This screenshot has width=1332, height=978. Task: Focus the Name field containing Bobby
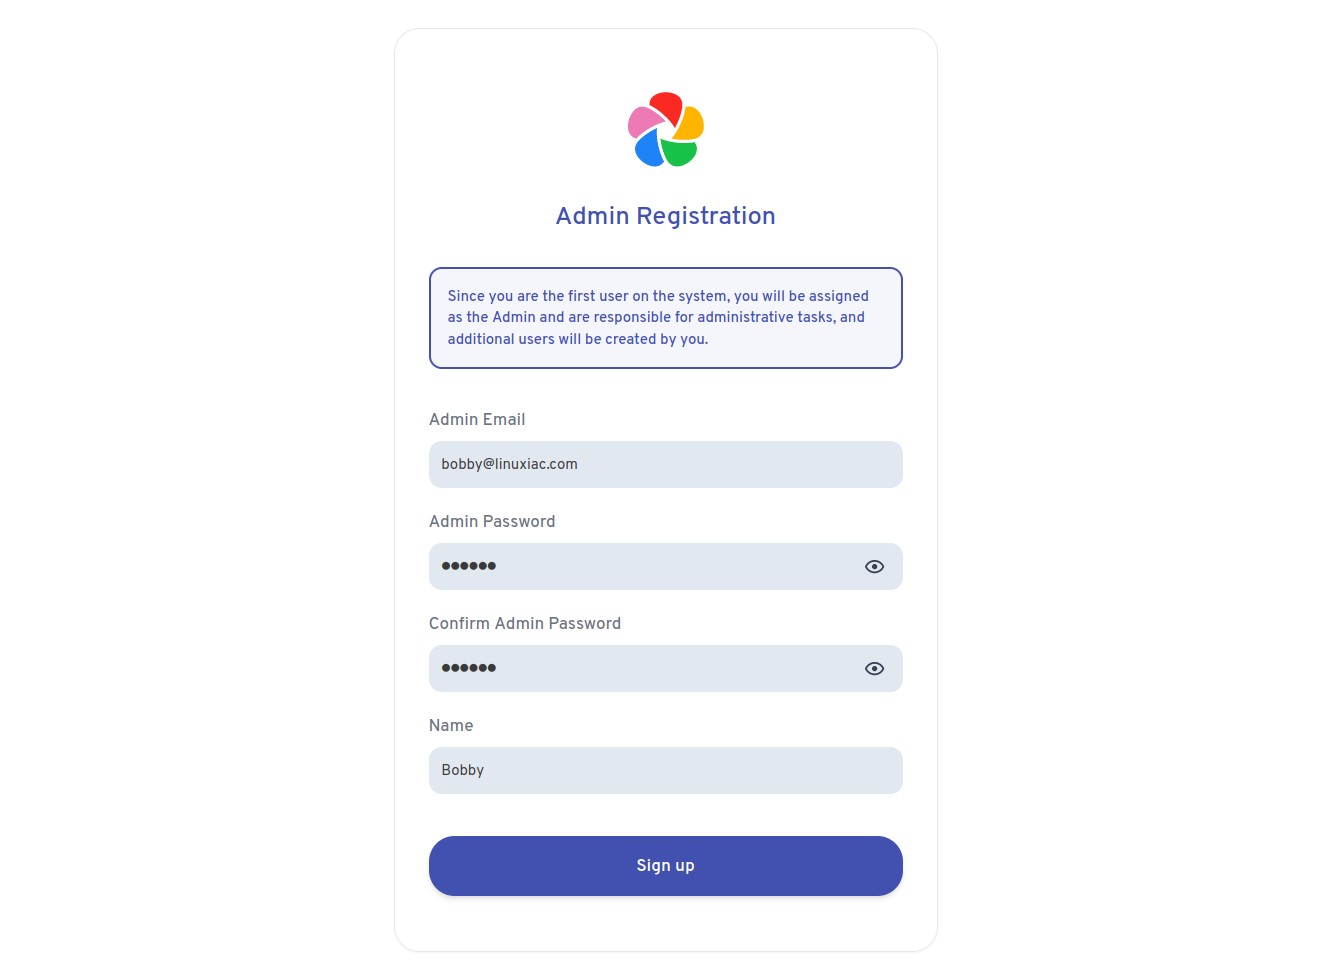[x=666, y=771]
